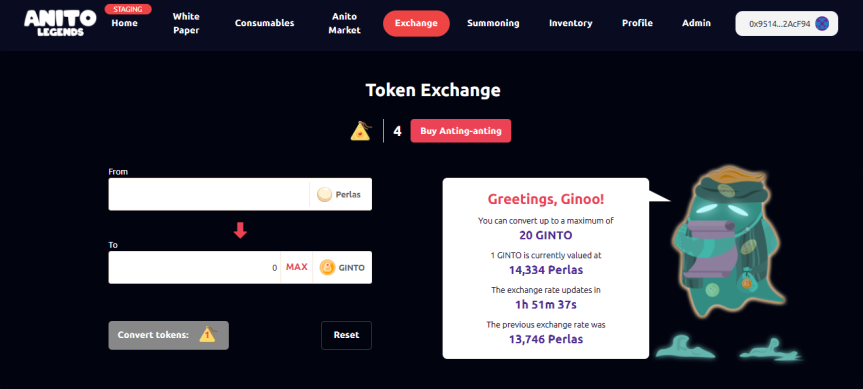Open the Home page

coord(124,23)
